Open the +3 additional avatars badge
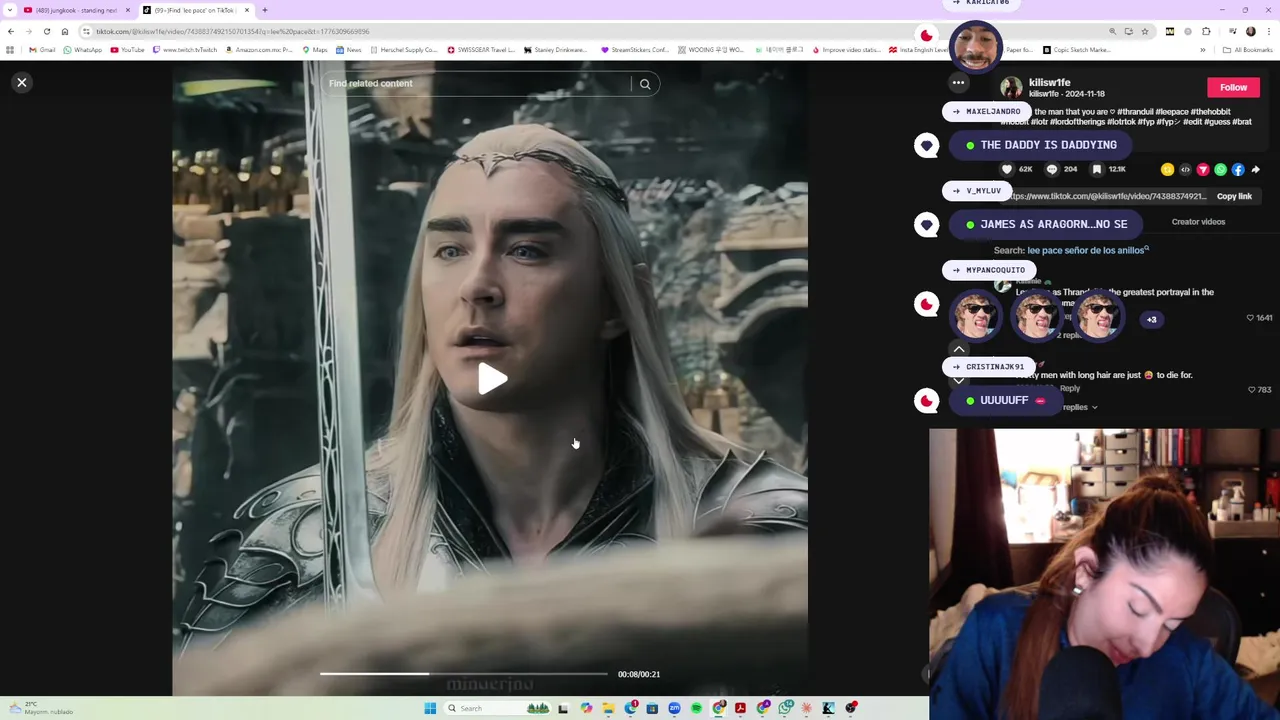This screenshot has width=1280, height=720. 1151,320
